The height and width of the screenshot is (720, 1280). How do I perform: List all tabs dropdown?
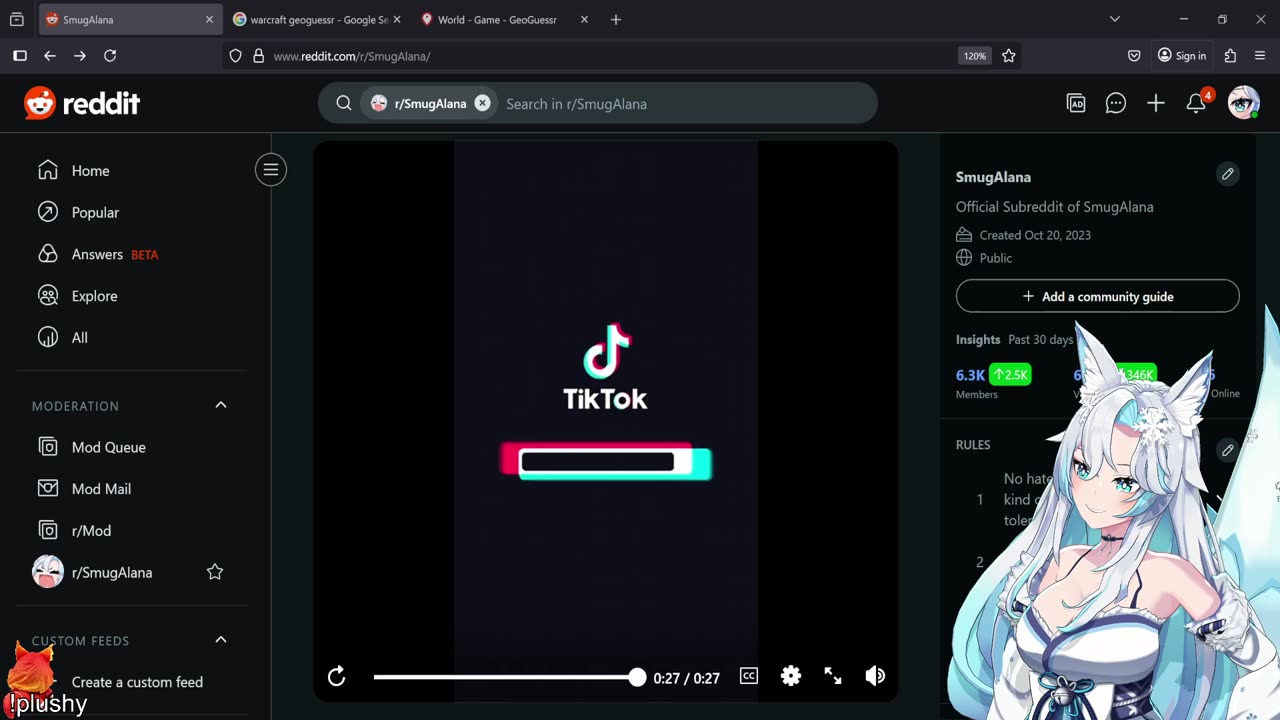(x=1115, y=19)
